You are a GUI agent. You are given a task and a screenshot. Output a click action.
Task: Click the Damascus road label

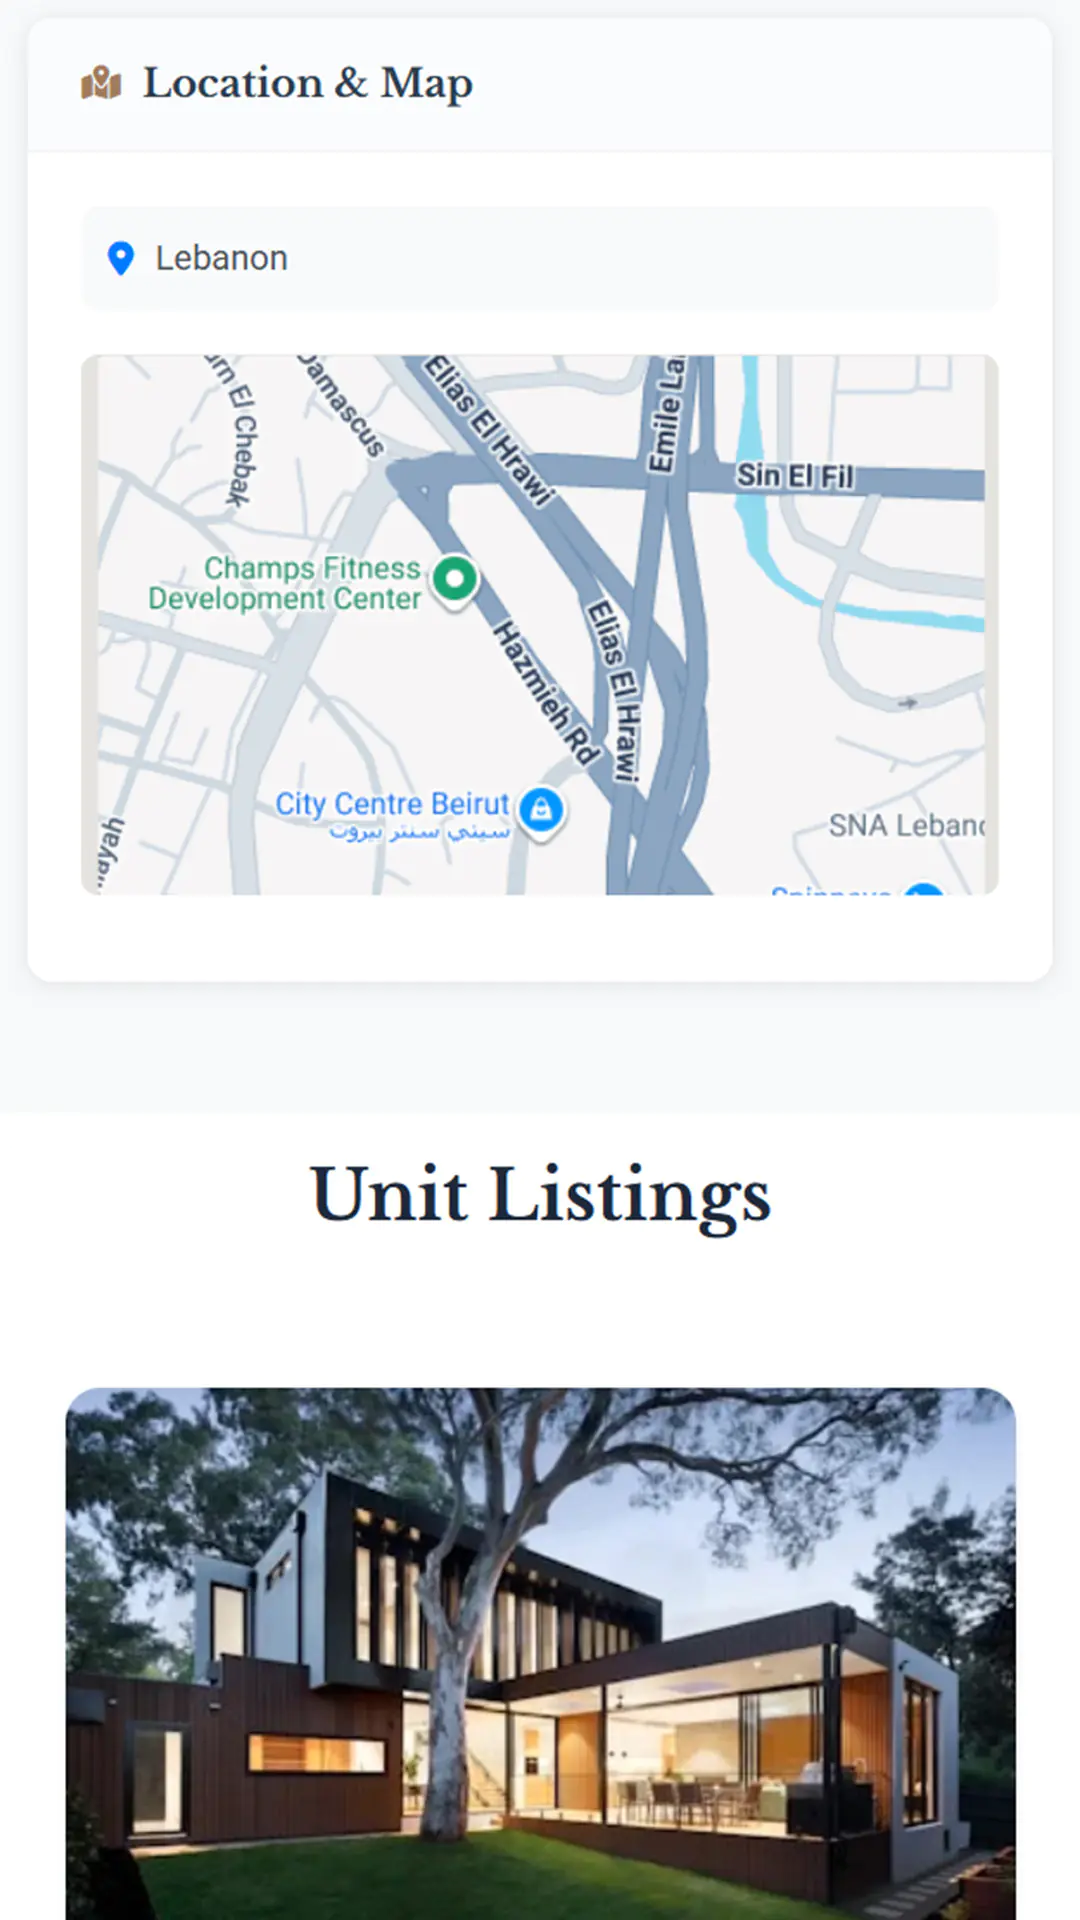[343, 406]
